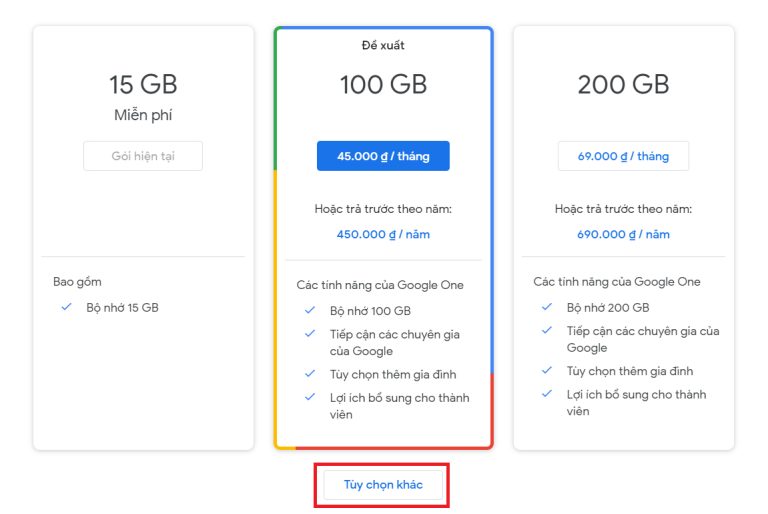The image size is (768, 514).
Task: Click the checkmark beside "Bộ nhớ 100 GB"
Action: point(310,311)
